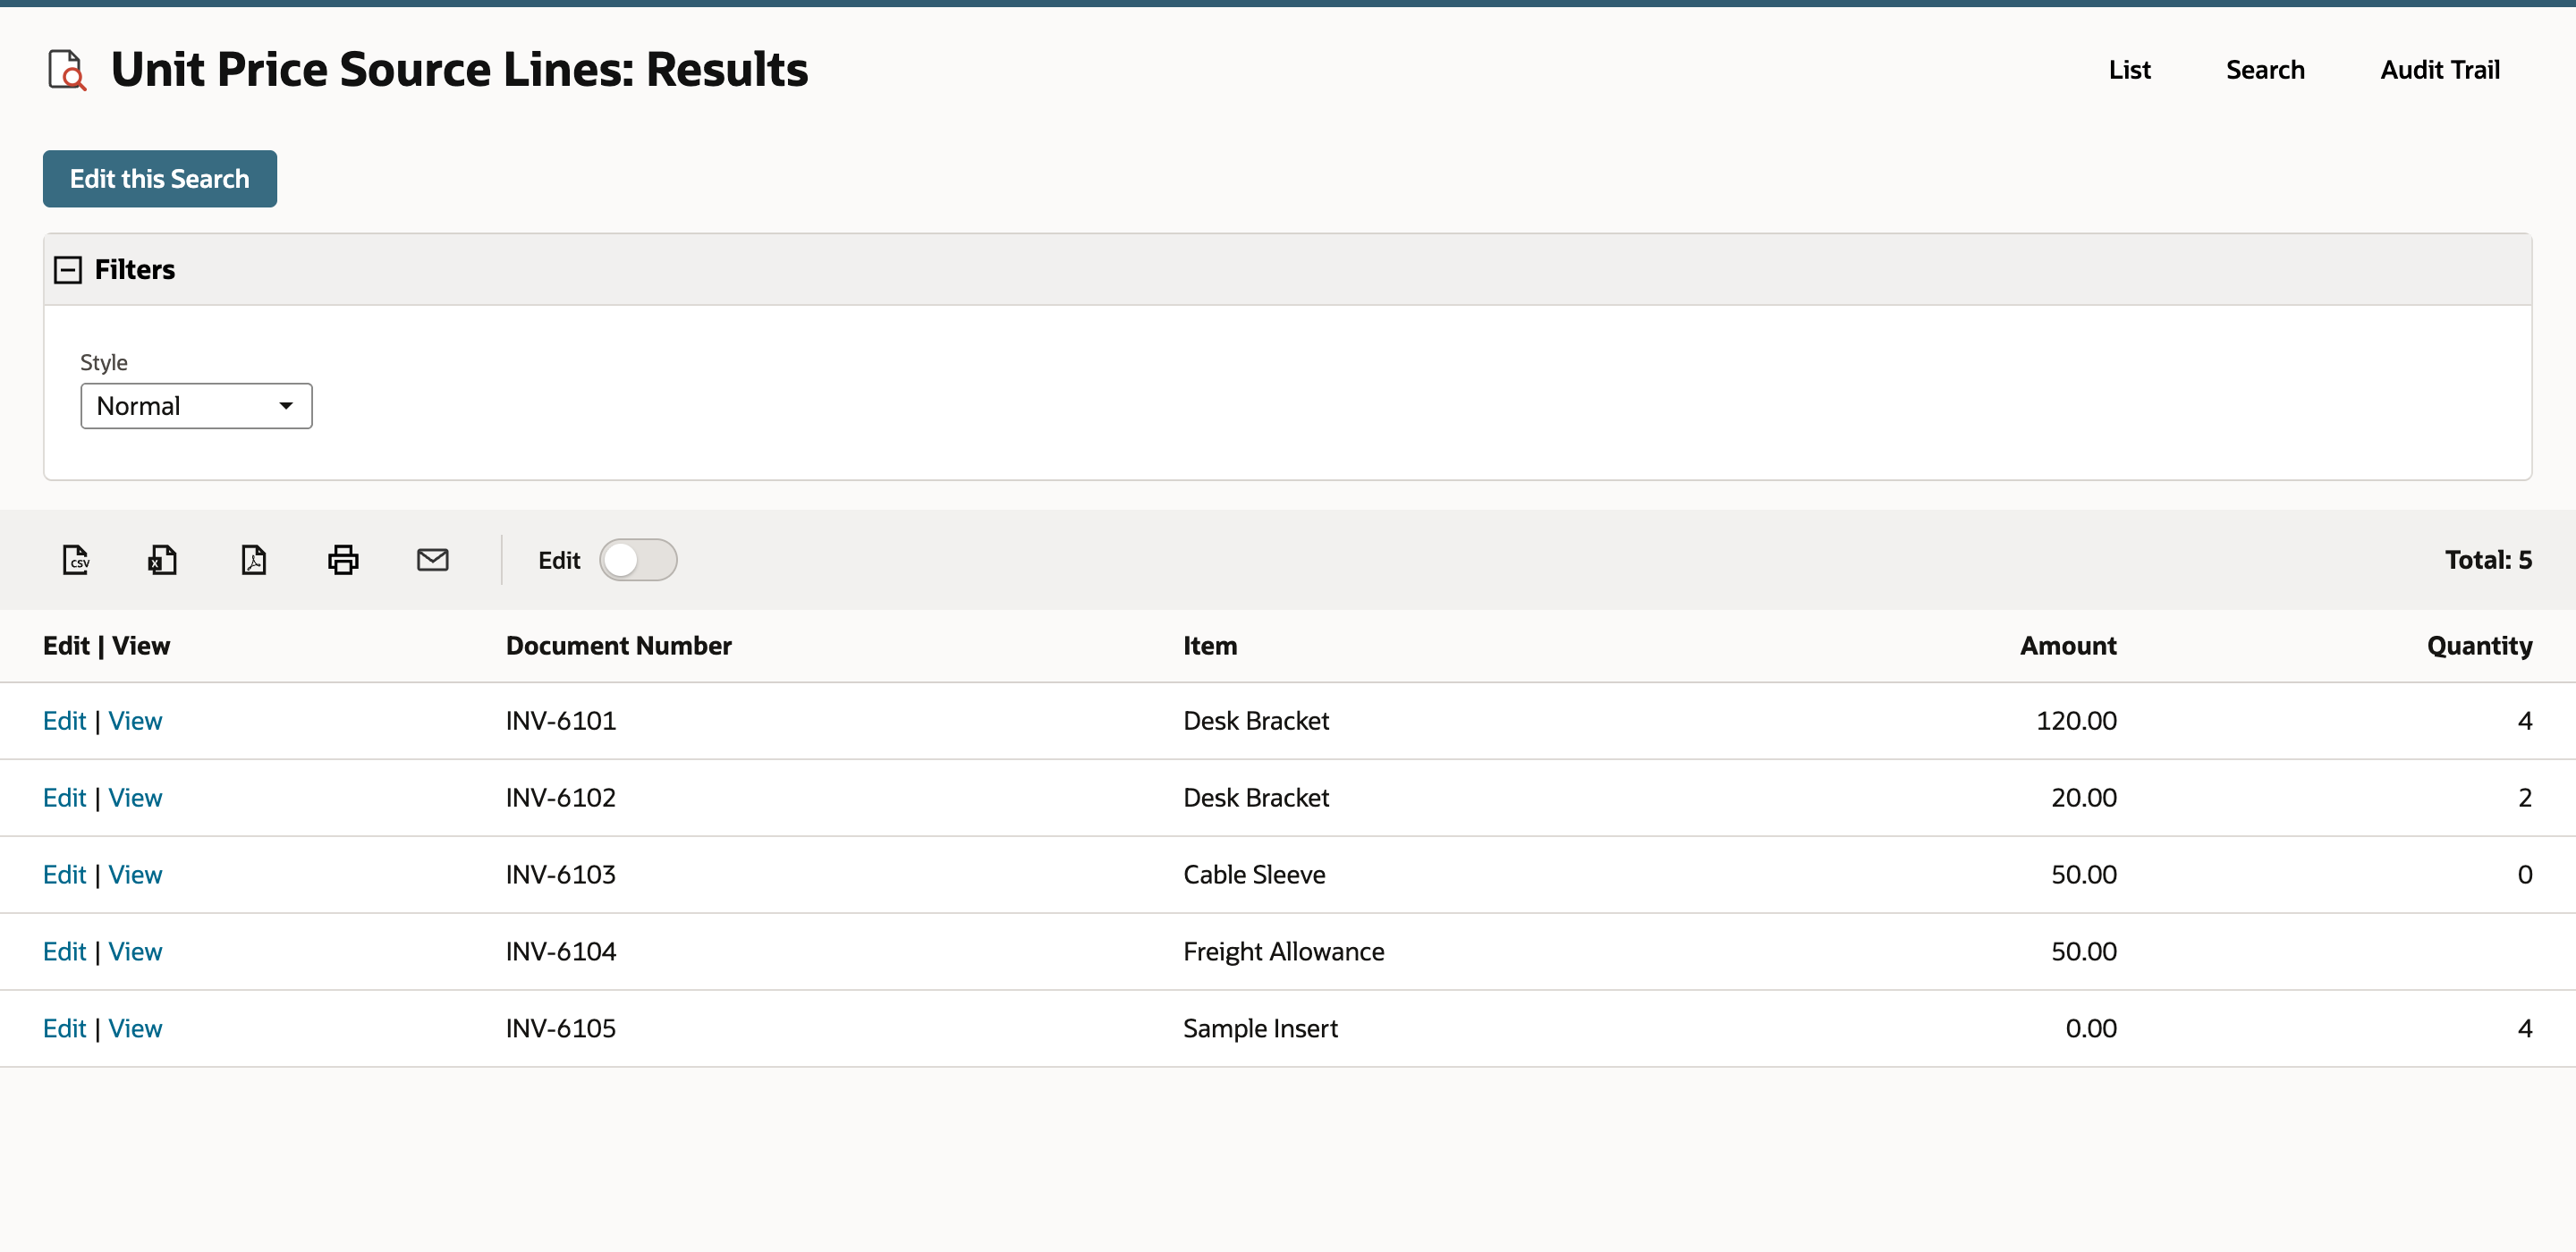Select the Cable Sleeve item cell
This screenshot has width=2576, height=1252.
coord(1254,875)
